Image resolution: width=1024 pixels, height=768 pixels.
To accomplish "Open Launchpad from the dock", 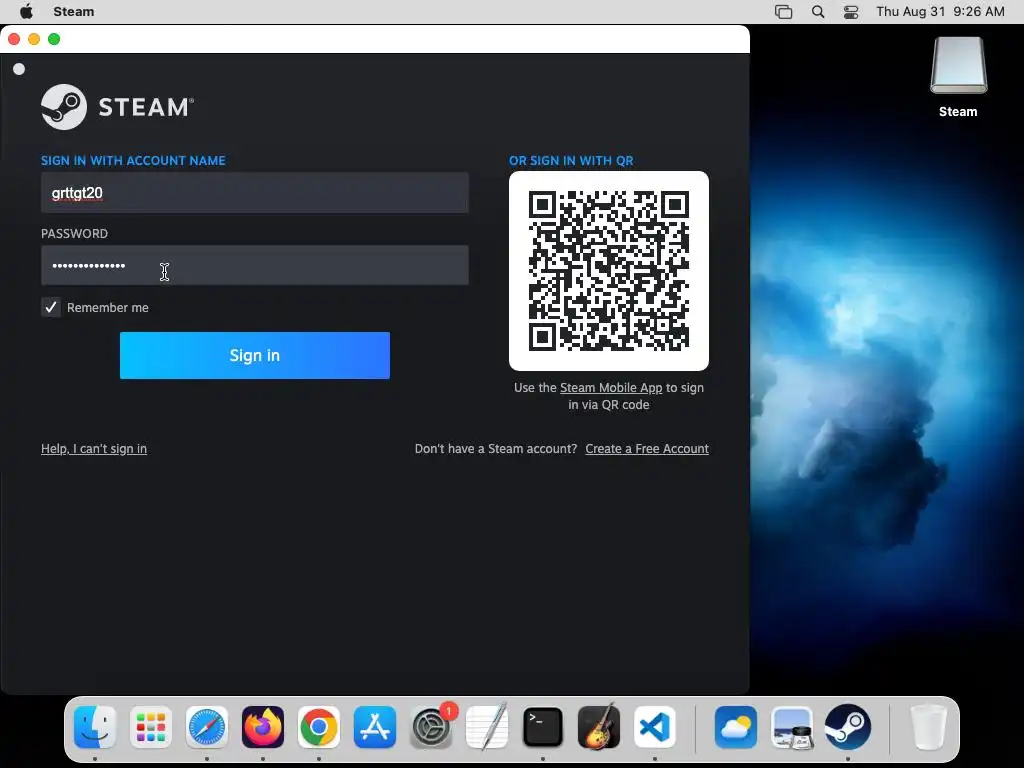I will (151, 727).
